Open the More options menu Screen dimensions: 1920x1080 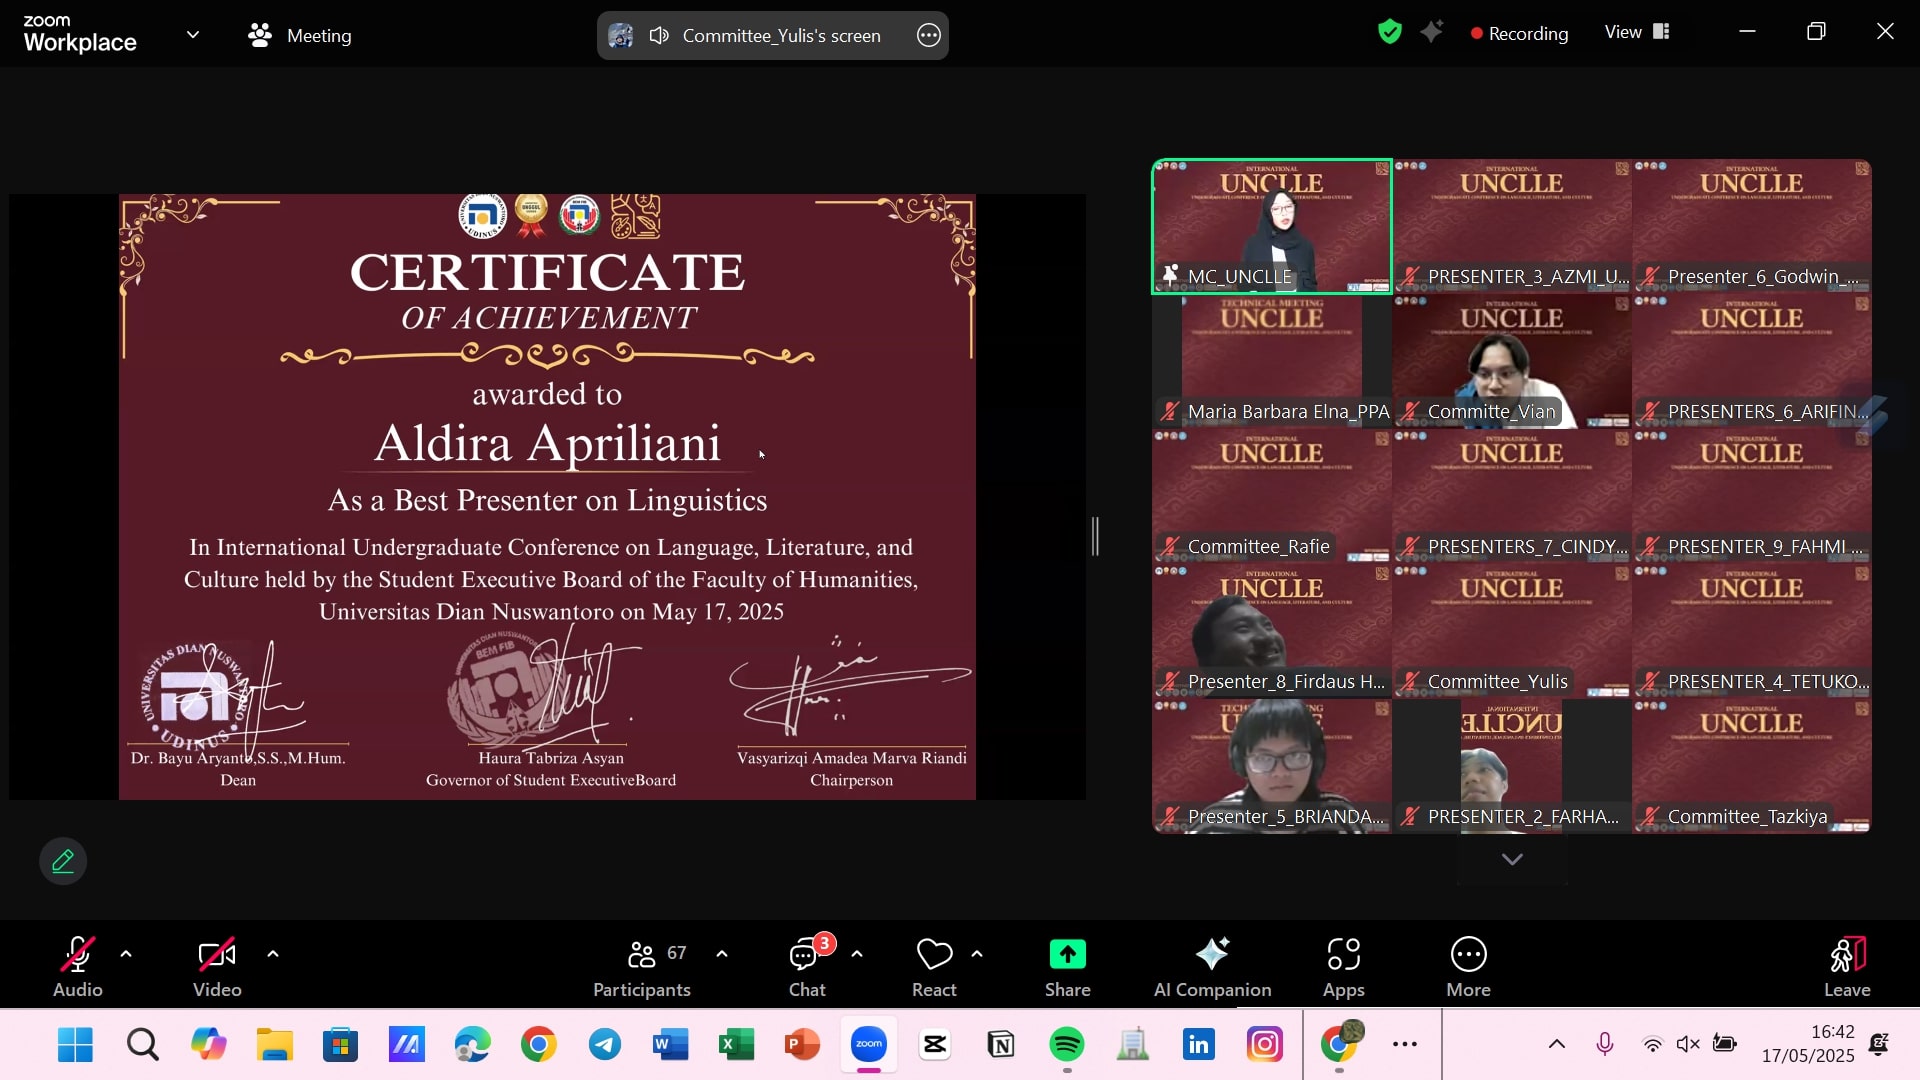click(1468, 967)
